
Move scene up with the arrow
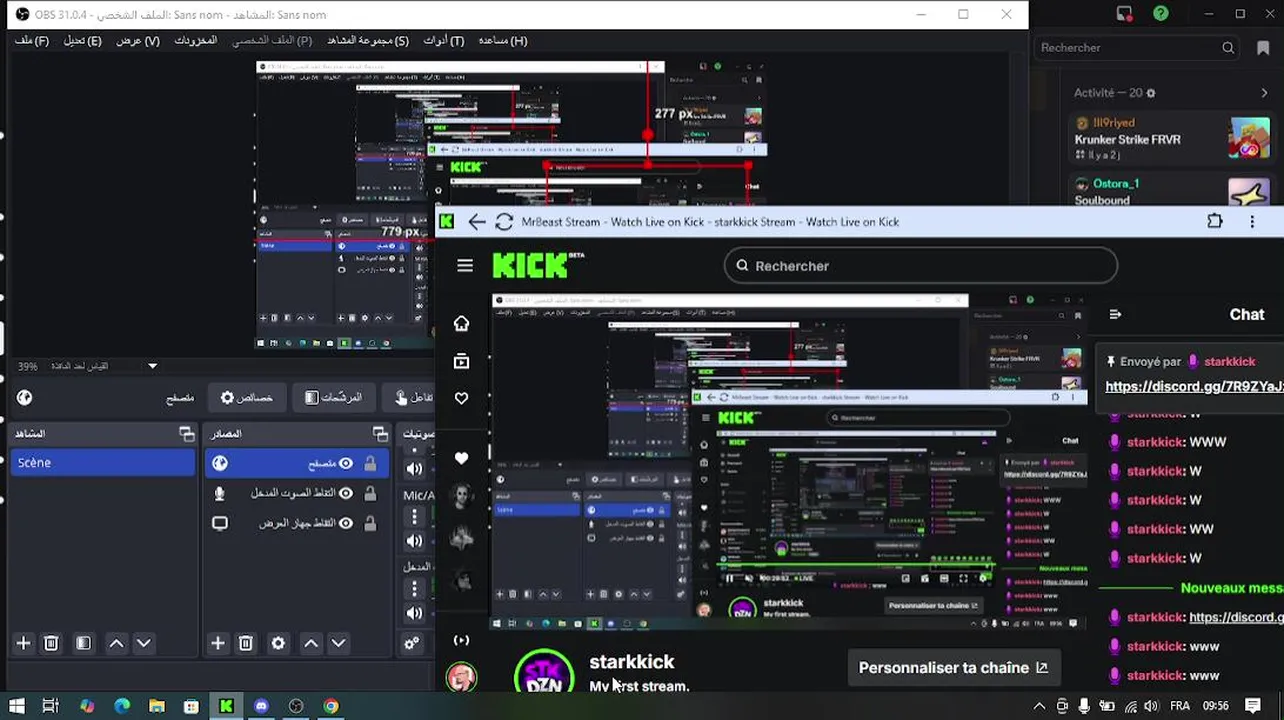[116, 643]
